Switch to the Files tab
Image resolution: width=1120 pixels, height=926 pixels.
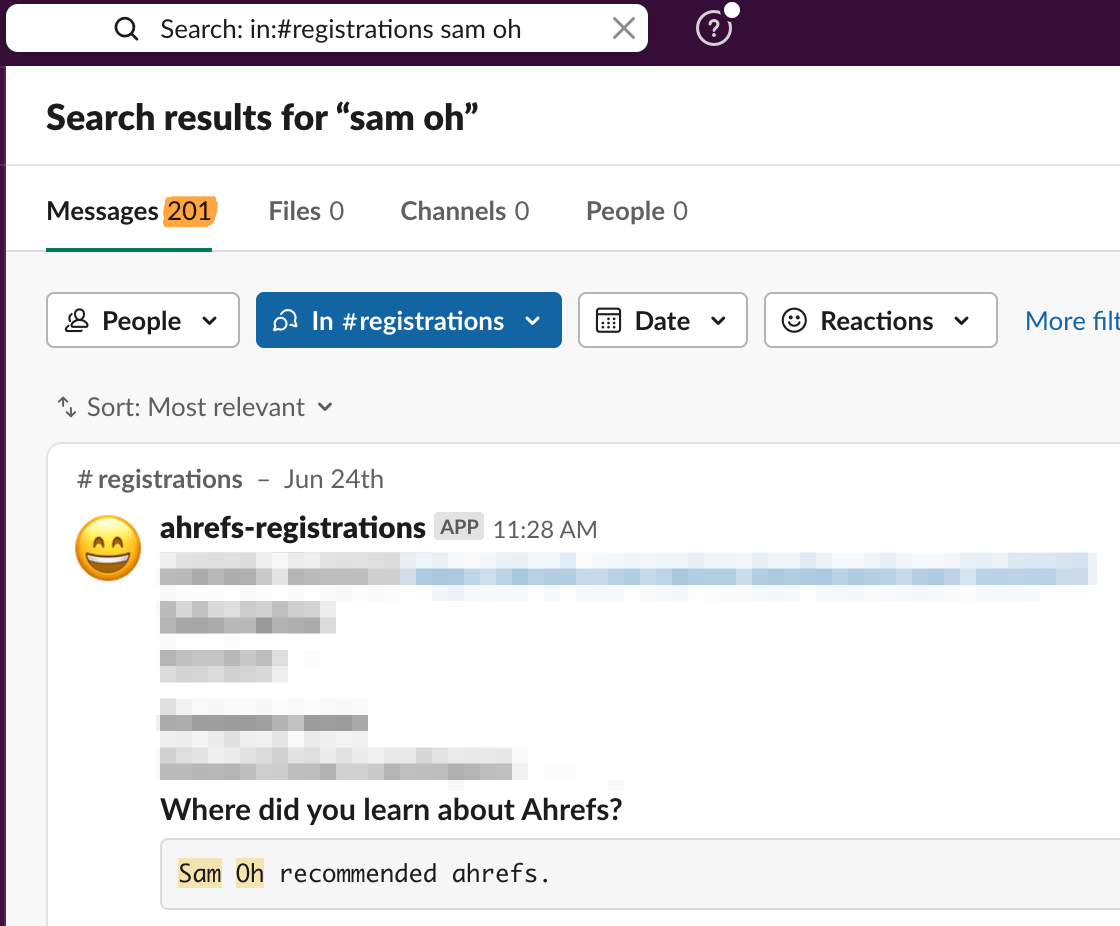click(x=306, y=212)
